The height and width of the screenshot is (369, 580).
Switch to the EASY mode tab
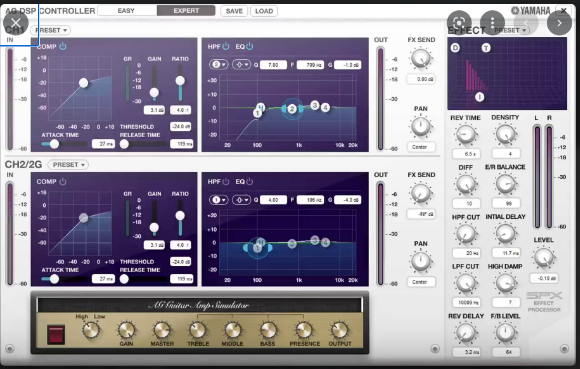127,11
